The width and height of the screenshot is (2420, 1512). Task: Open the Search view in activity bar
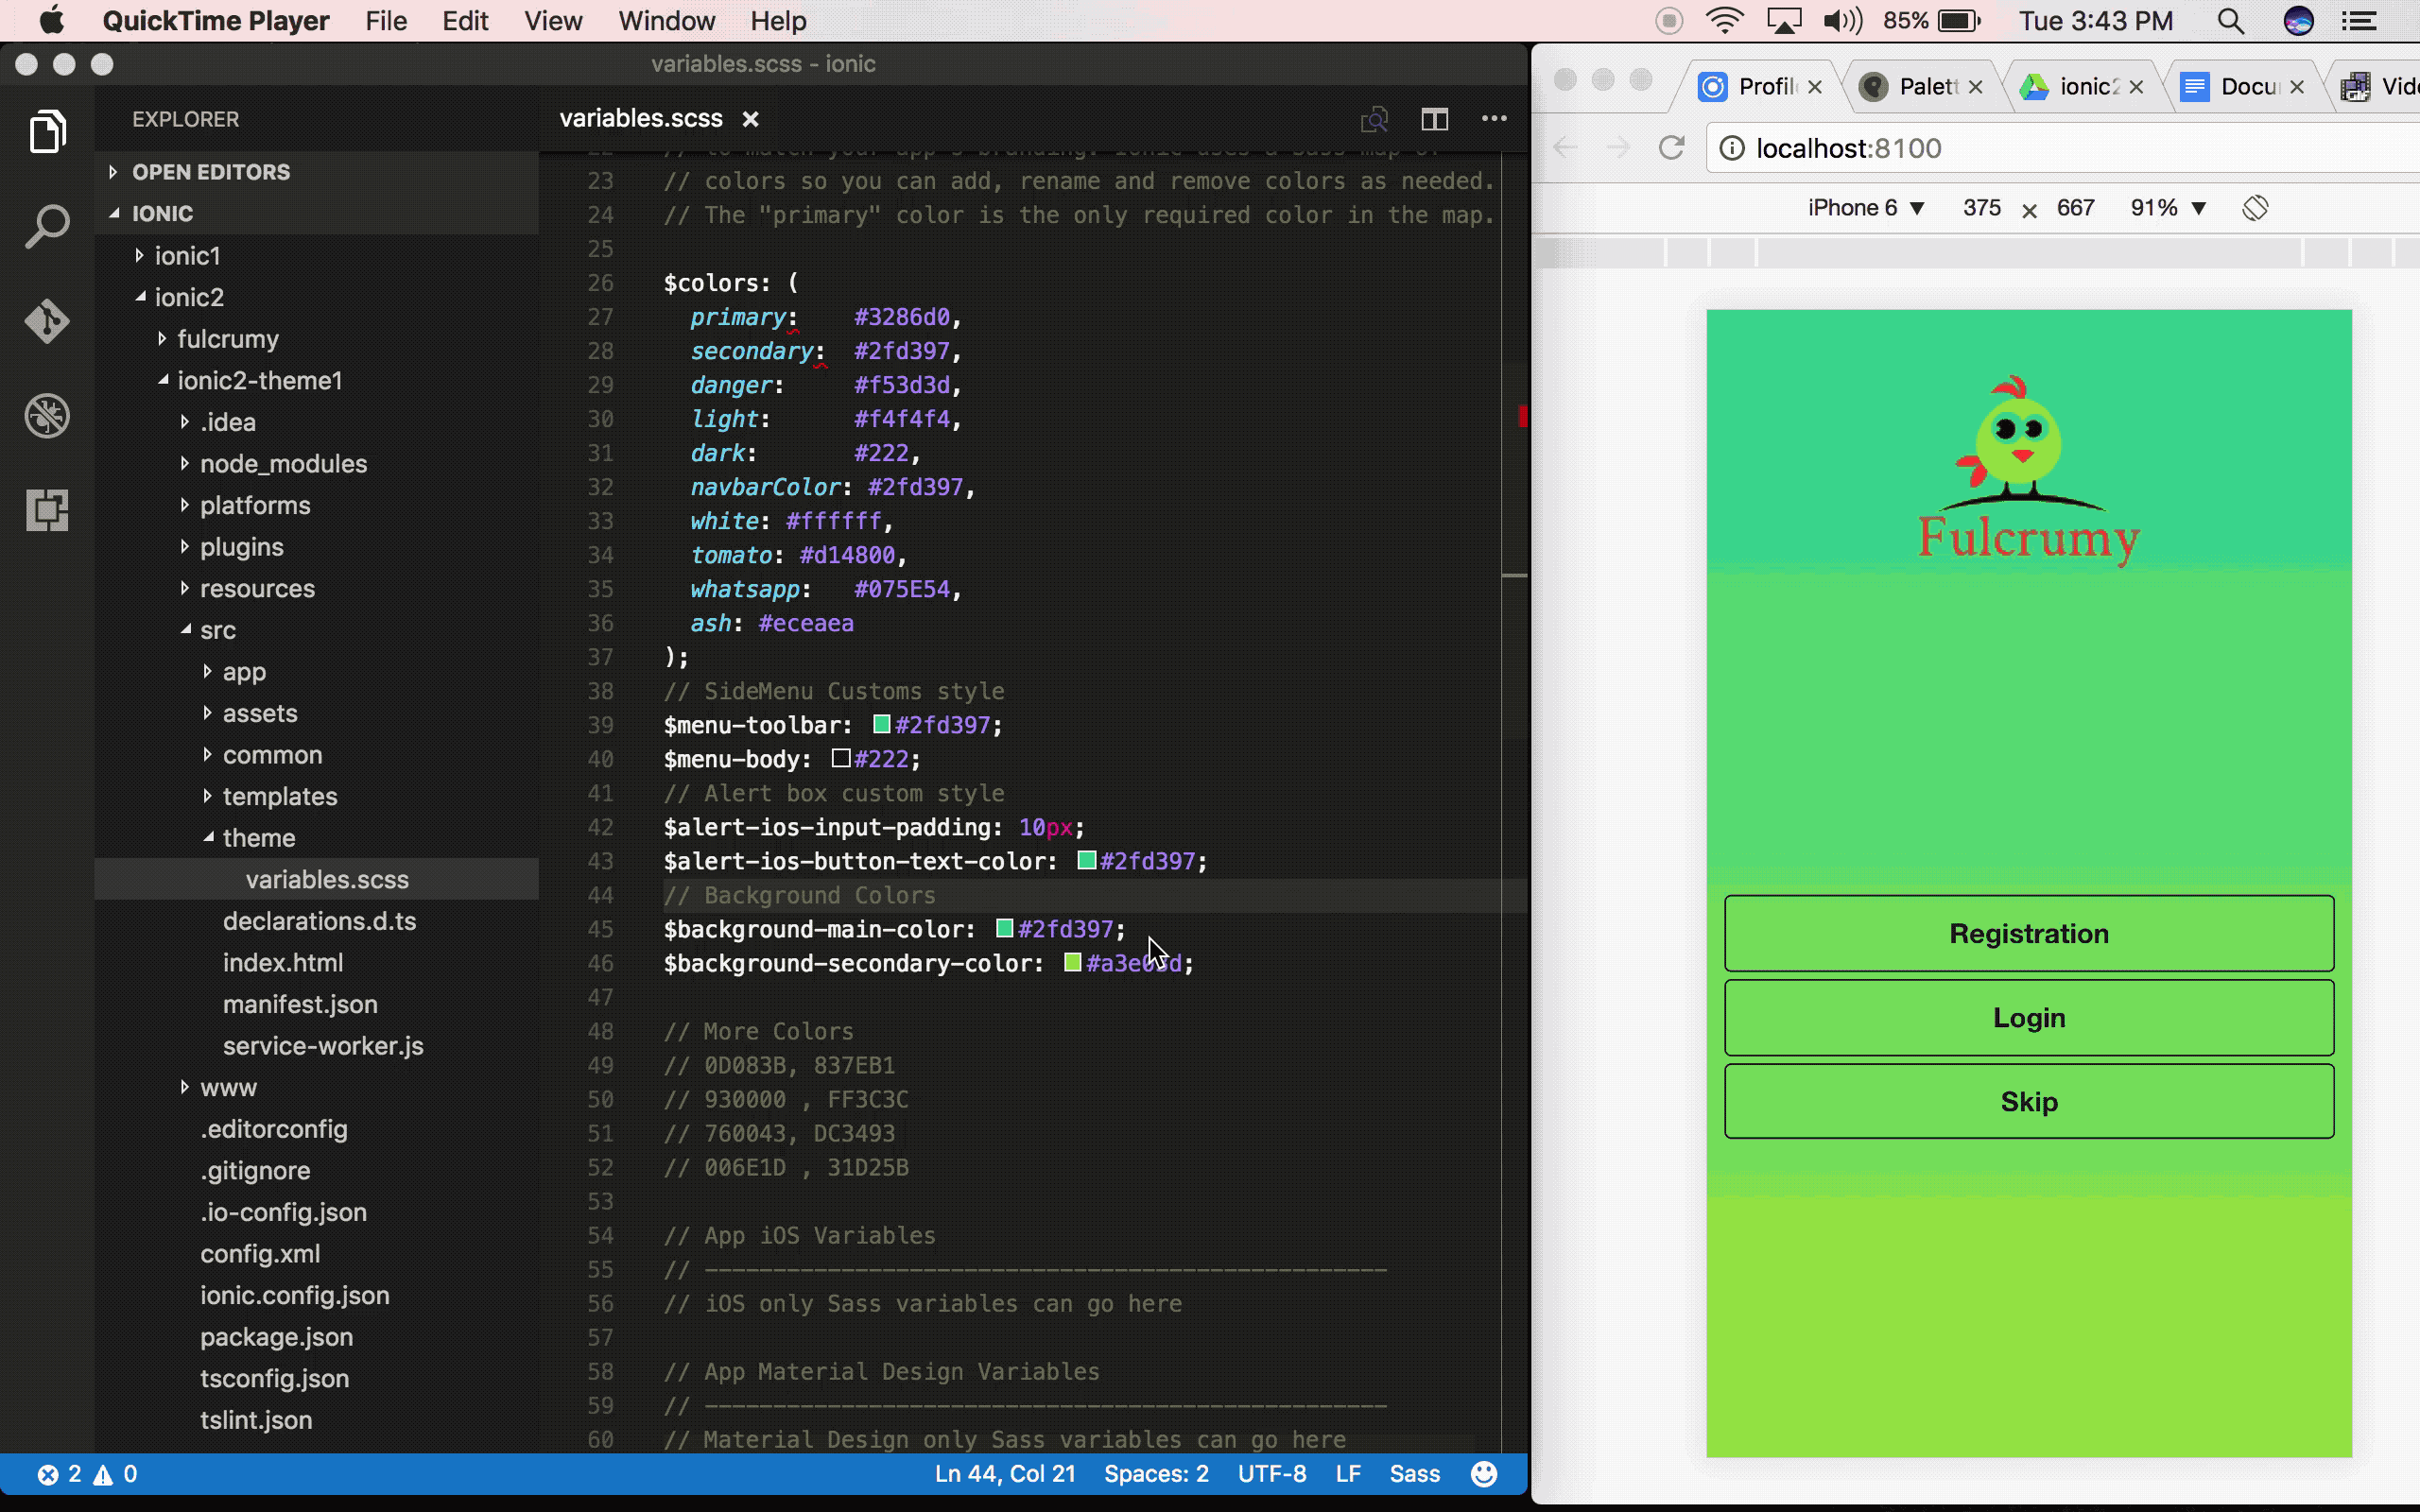[47, 227]
